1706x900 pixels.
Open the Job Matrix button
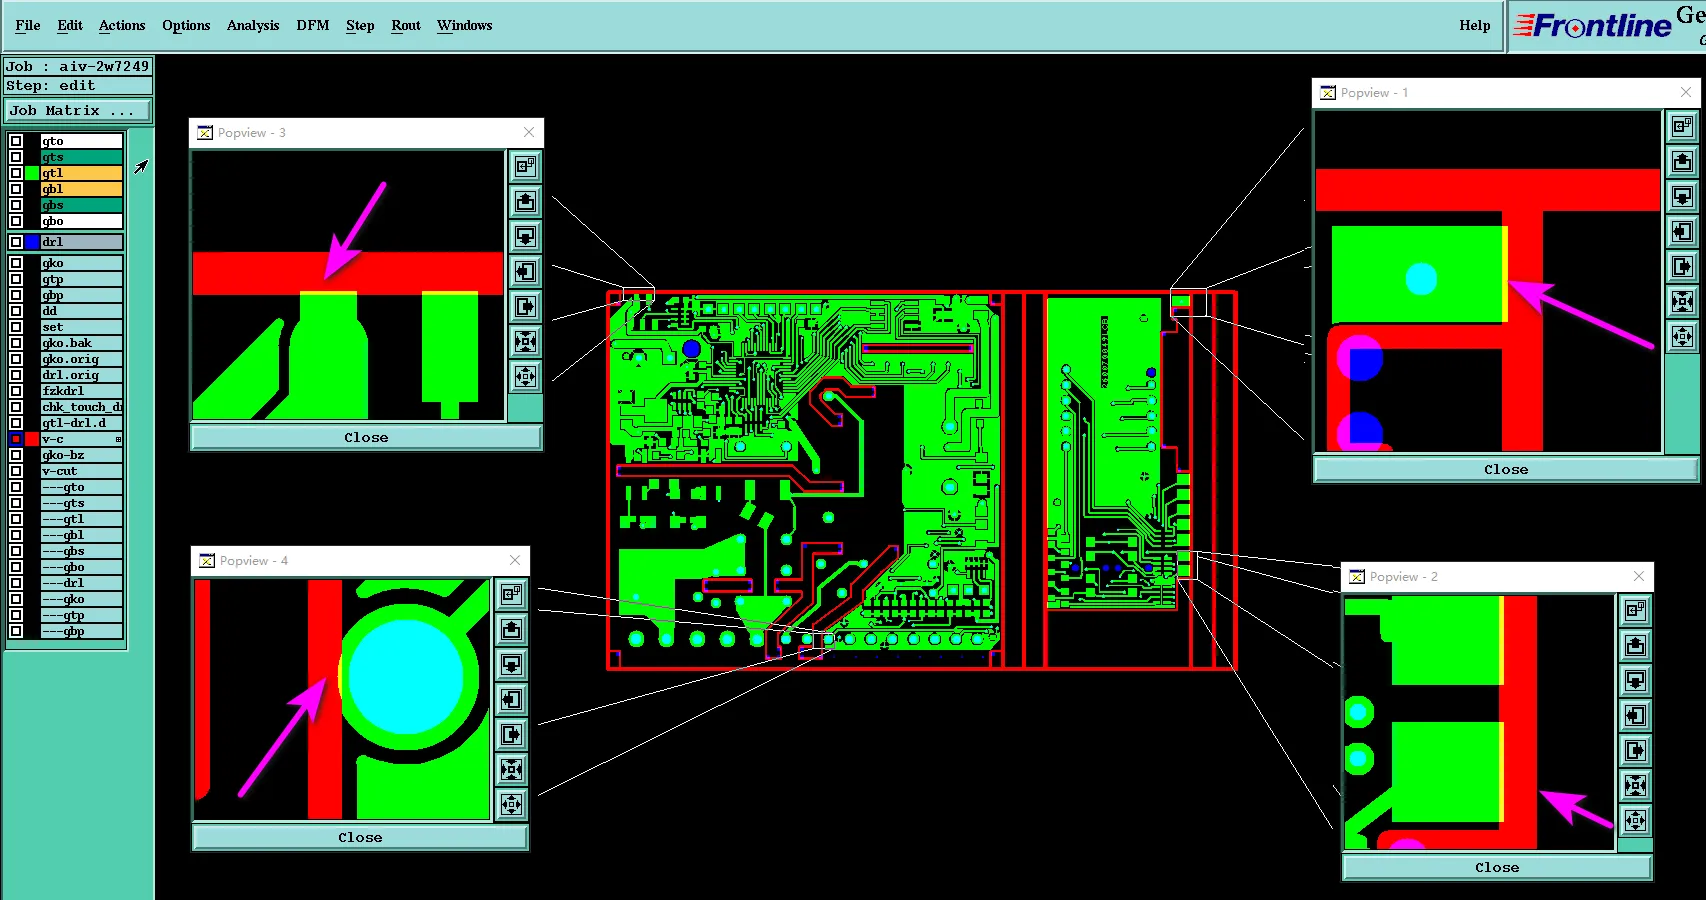point(78,111)
